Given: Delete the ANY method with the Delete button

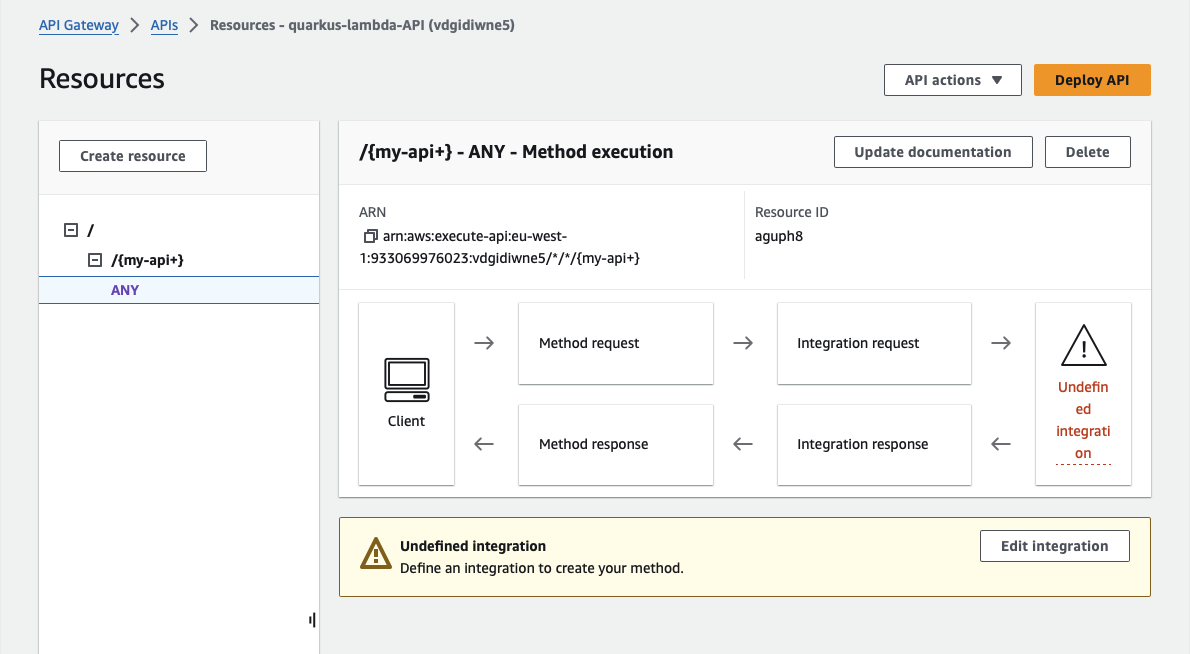Looking at the screenshot, I should 1087,152.
